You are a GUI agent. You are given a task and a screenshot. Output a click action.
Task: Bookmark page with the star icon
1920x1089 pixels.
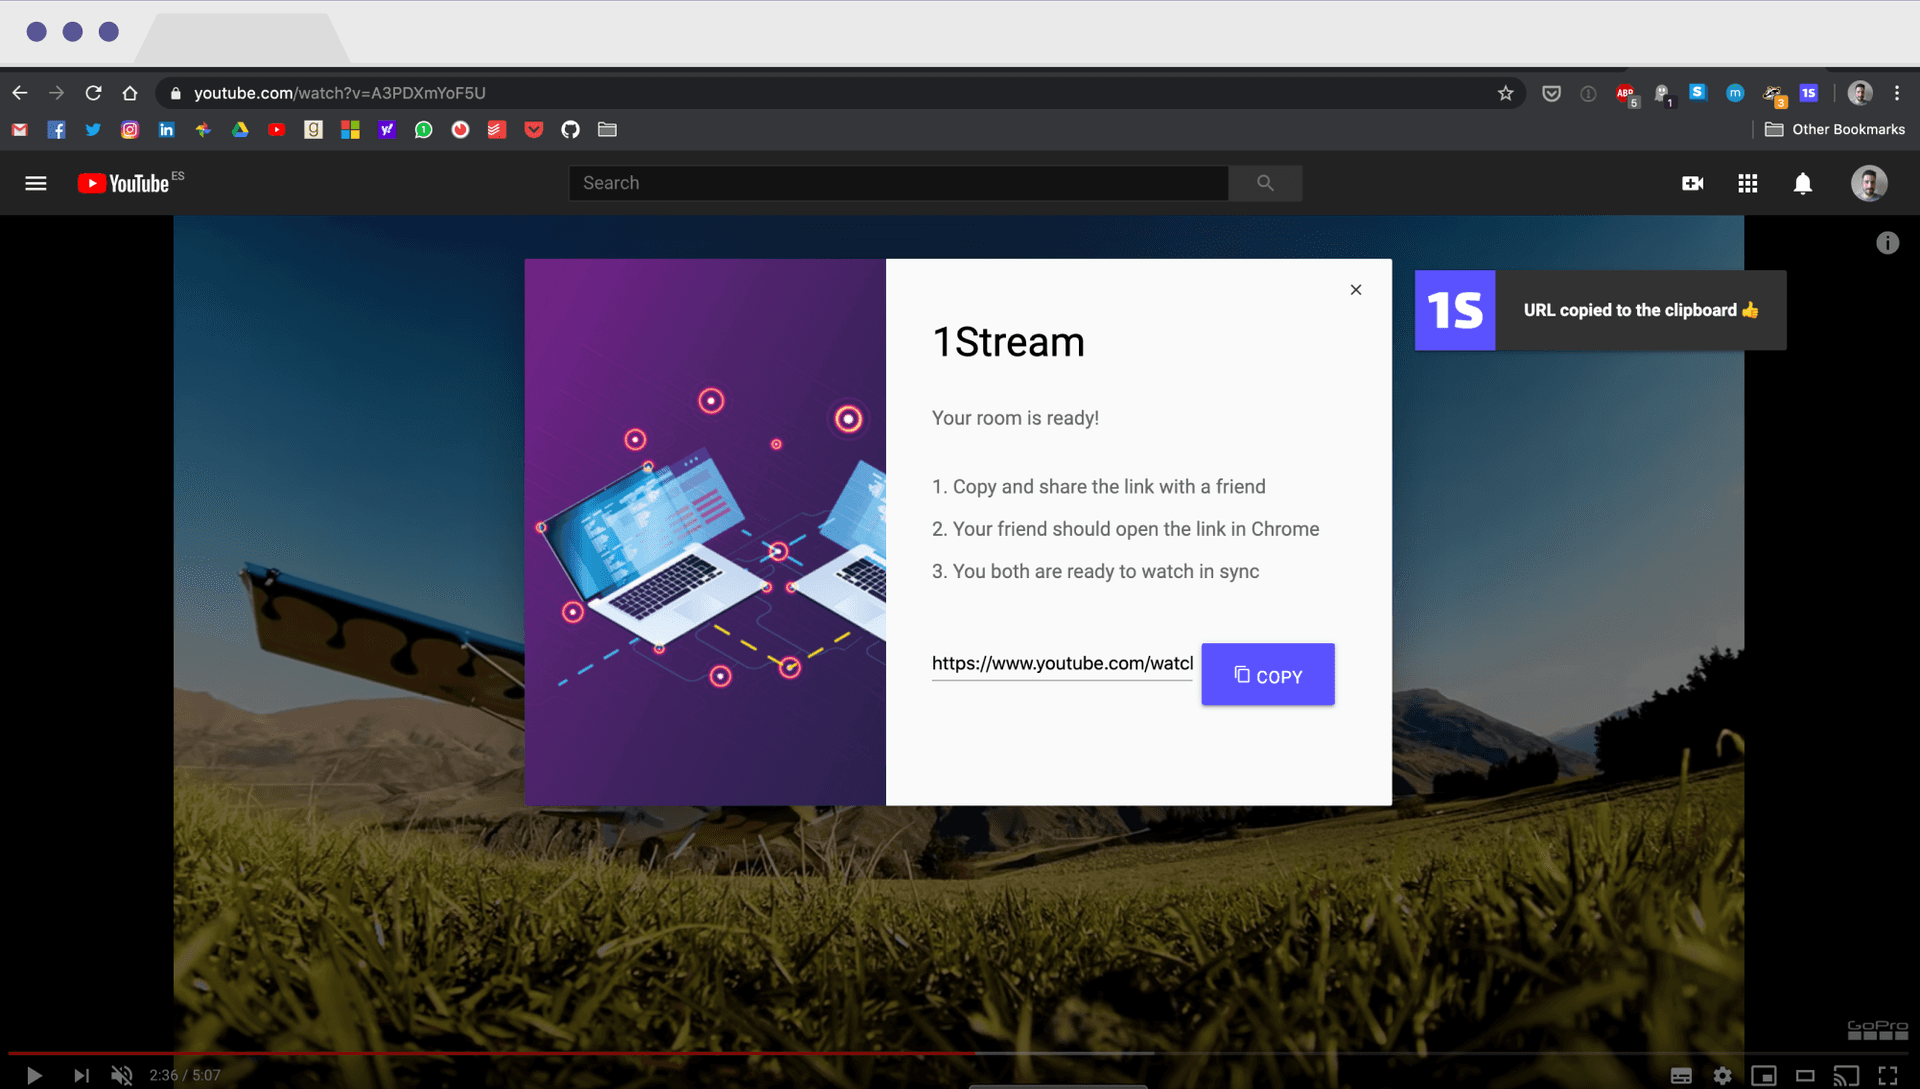tap(1505, 93)
